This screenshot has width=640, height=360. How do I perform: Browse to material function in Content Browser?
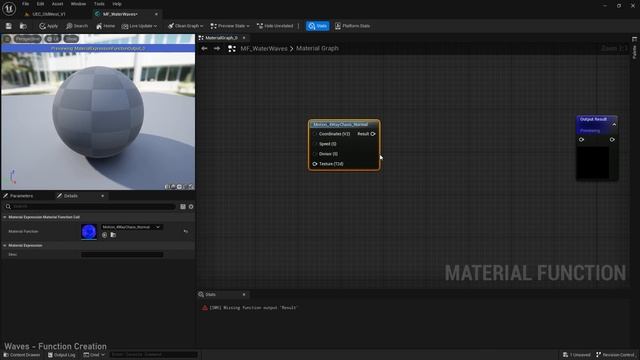tap(113, 235)
